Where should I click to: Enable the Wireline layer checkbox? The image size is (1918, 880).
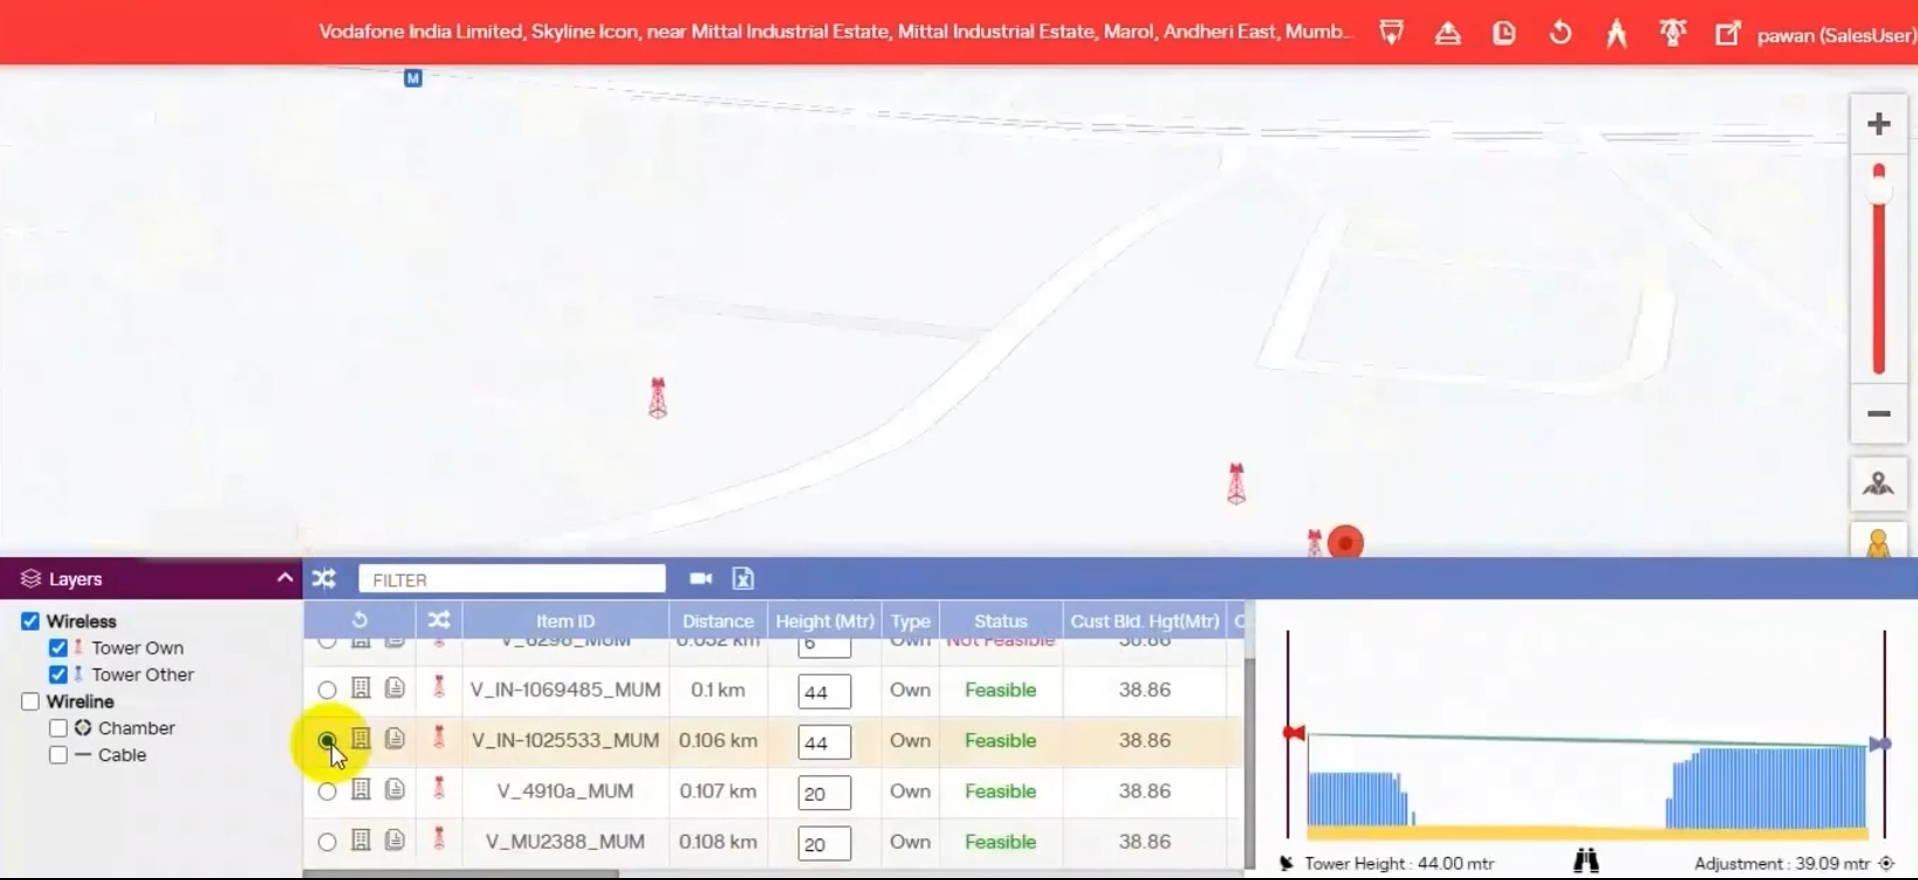30,702
